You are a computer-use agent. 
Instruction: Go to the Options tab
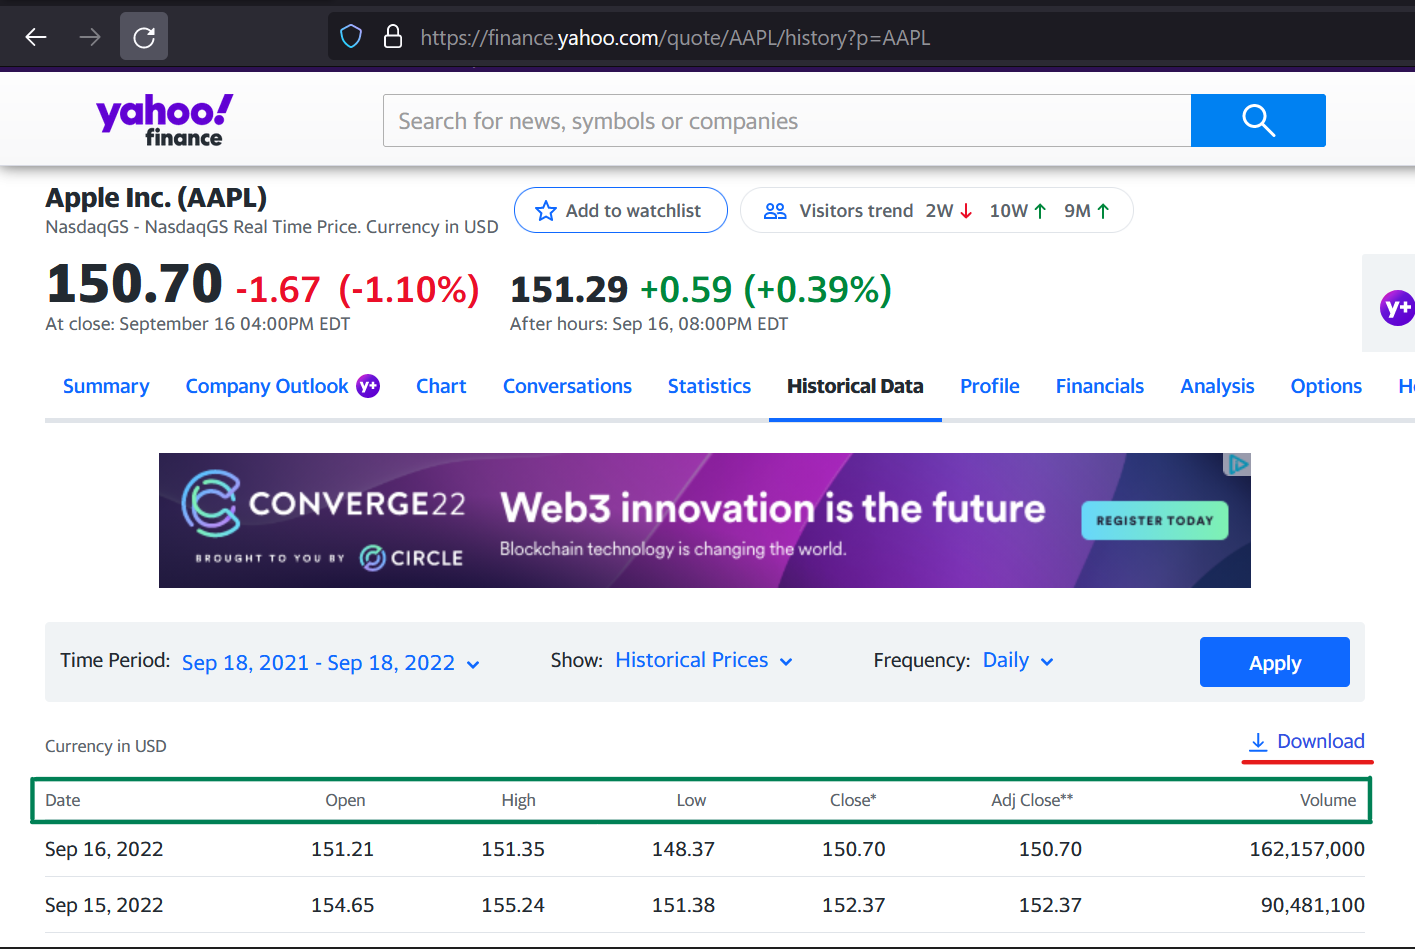tap(1326, 386)
